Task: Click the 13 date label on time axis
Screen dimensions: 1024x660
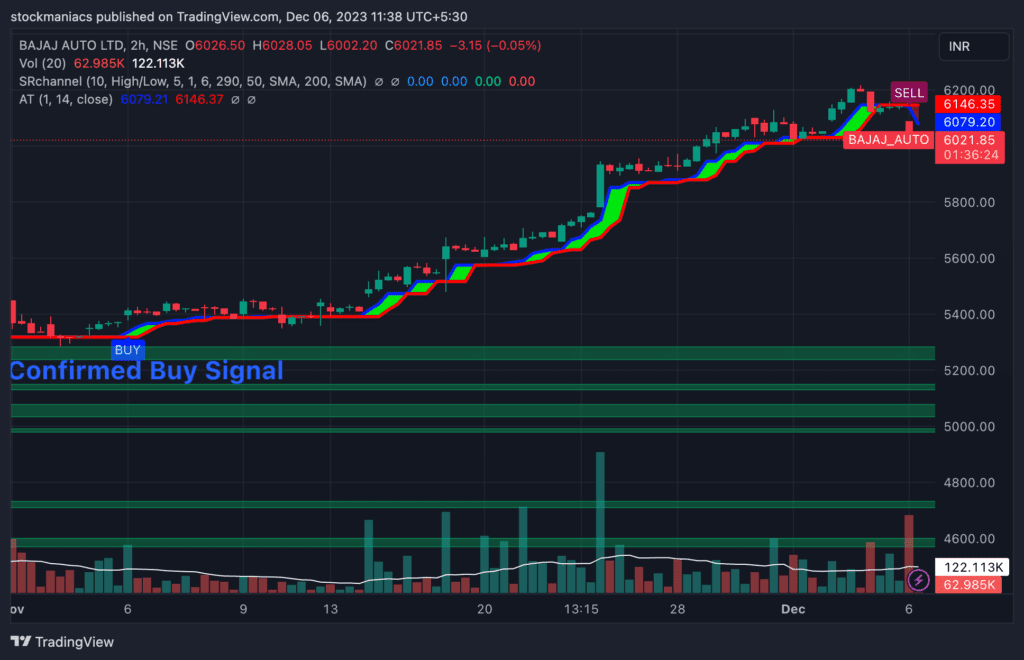Action: [x=330, y=609]
